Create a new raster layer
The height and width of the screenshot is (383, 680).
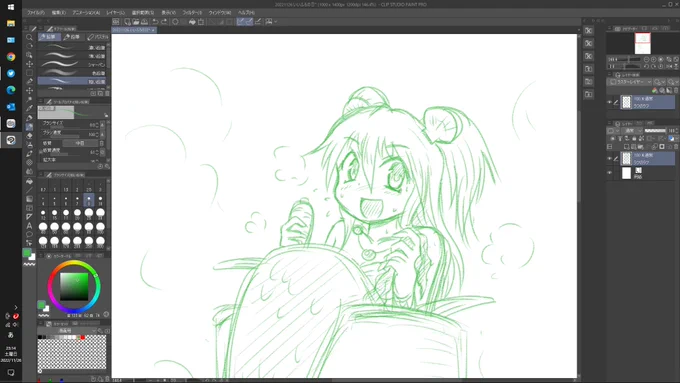[x=627, y=147]
